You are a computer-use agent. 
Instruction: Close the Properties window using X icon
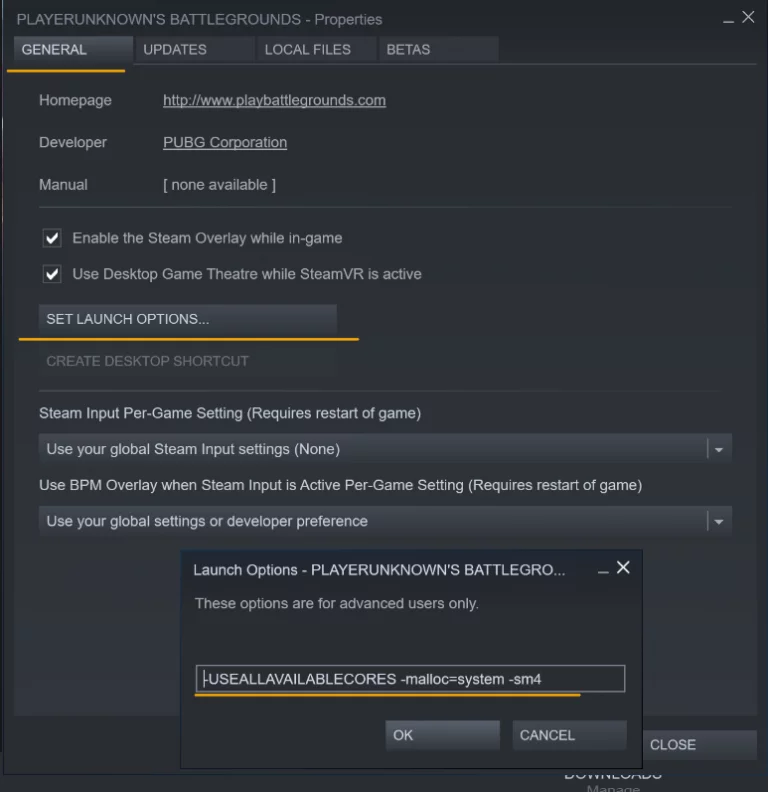coord(748,17)
